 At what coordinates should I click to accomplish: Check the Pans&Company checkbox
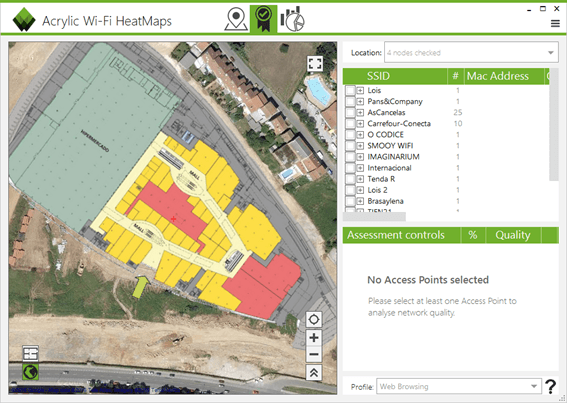click(350, 102)
